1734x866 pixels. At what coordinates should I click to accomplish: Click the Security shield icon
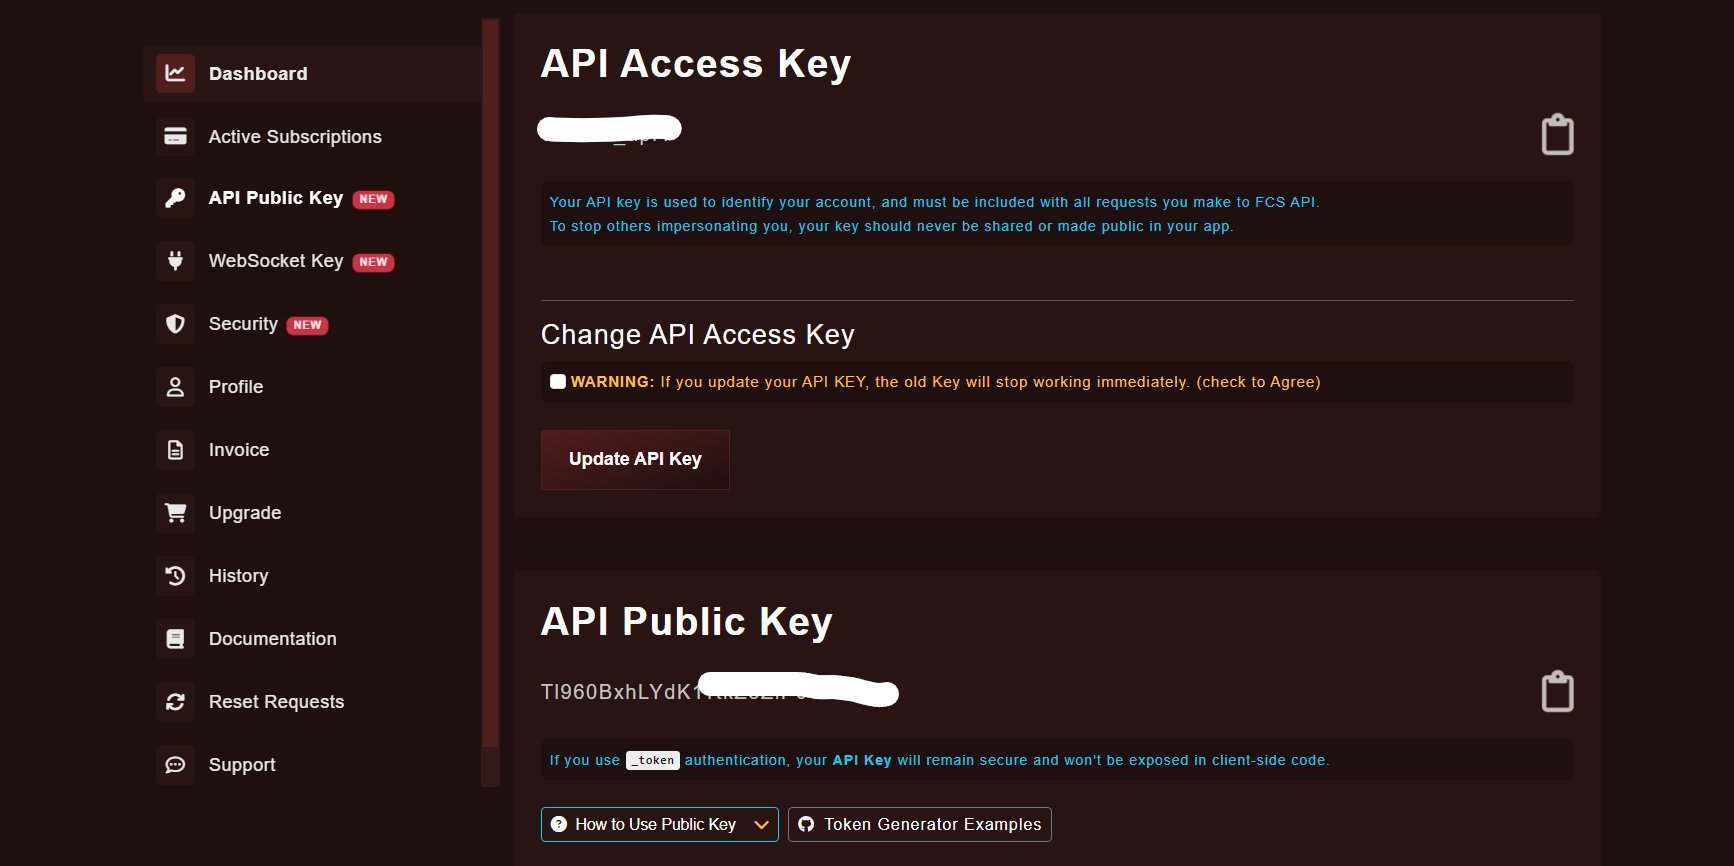pos(175,324)
